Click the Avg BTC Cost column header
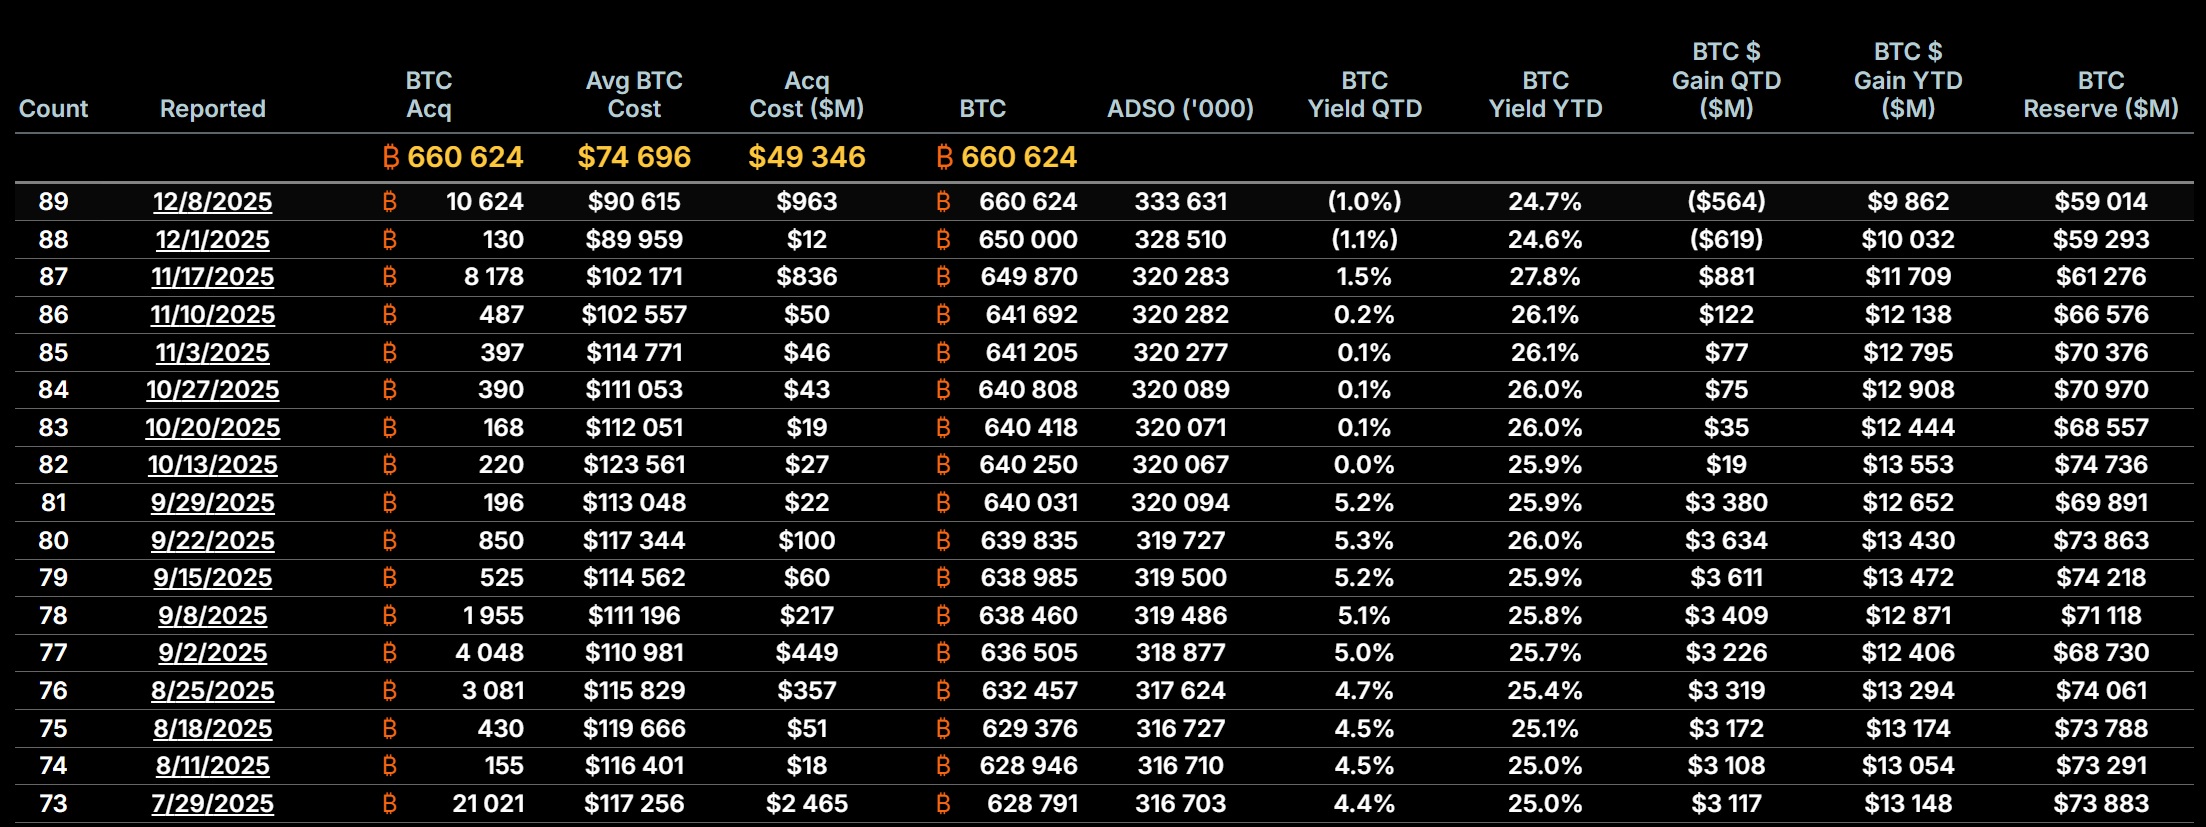The image size is (2206, 827). pyautogui.click(x=634, y=95)
